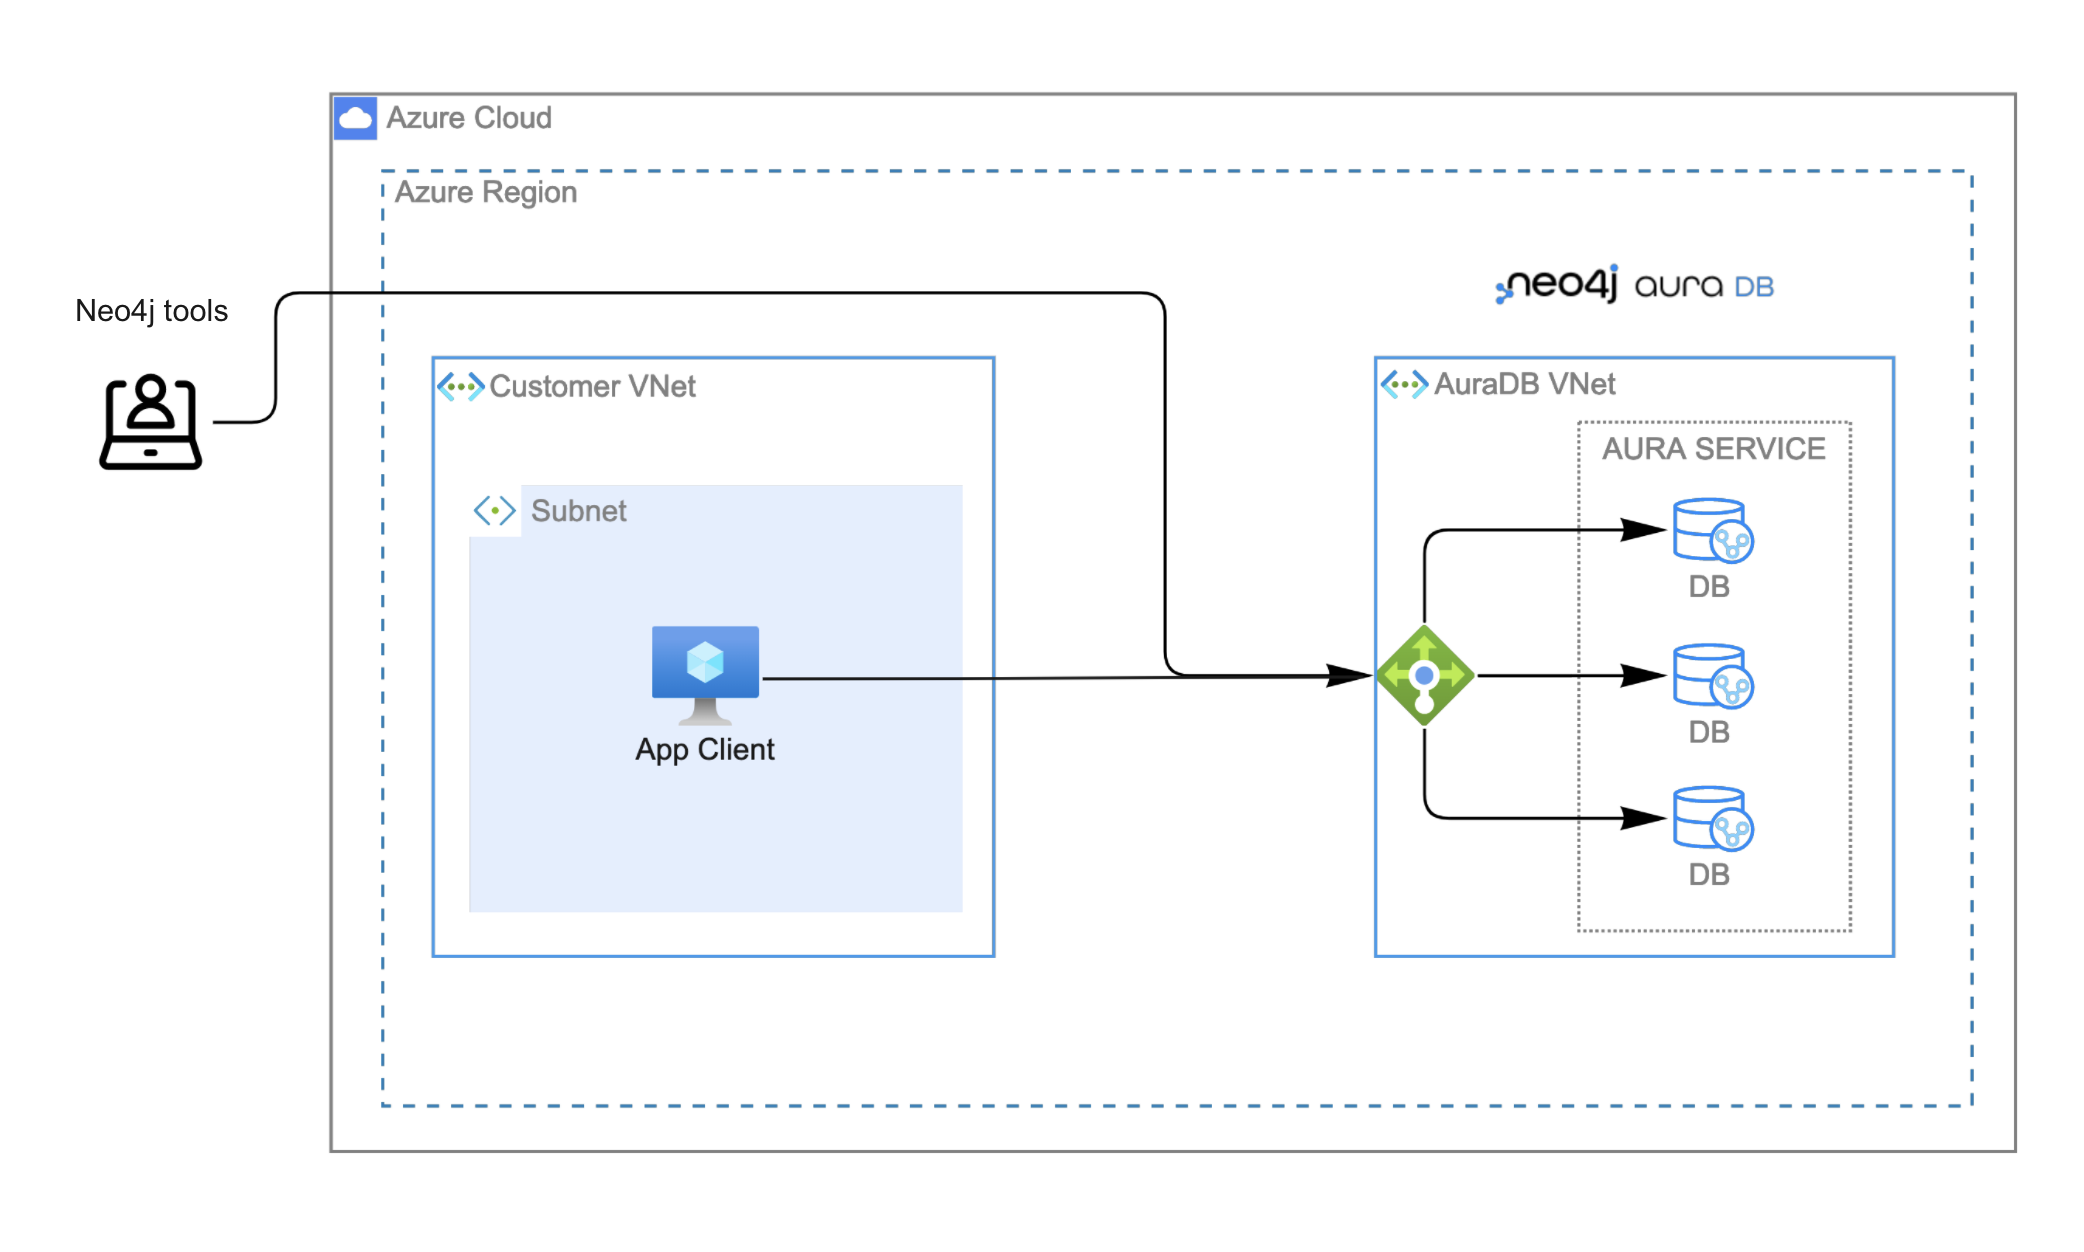Click the 'DB' label under middle database
Viewport: 2084px width, 1252px height.
1709,733
